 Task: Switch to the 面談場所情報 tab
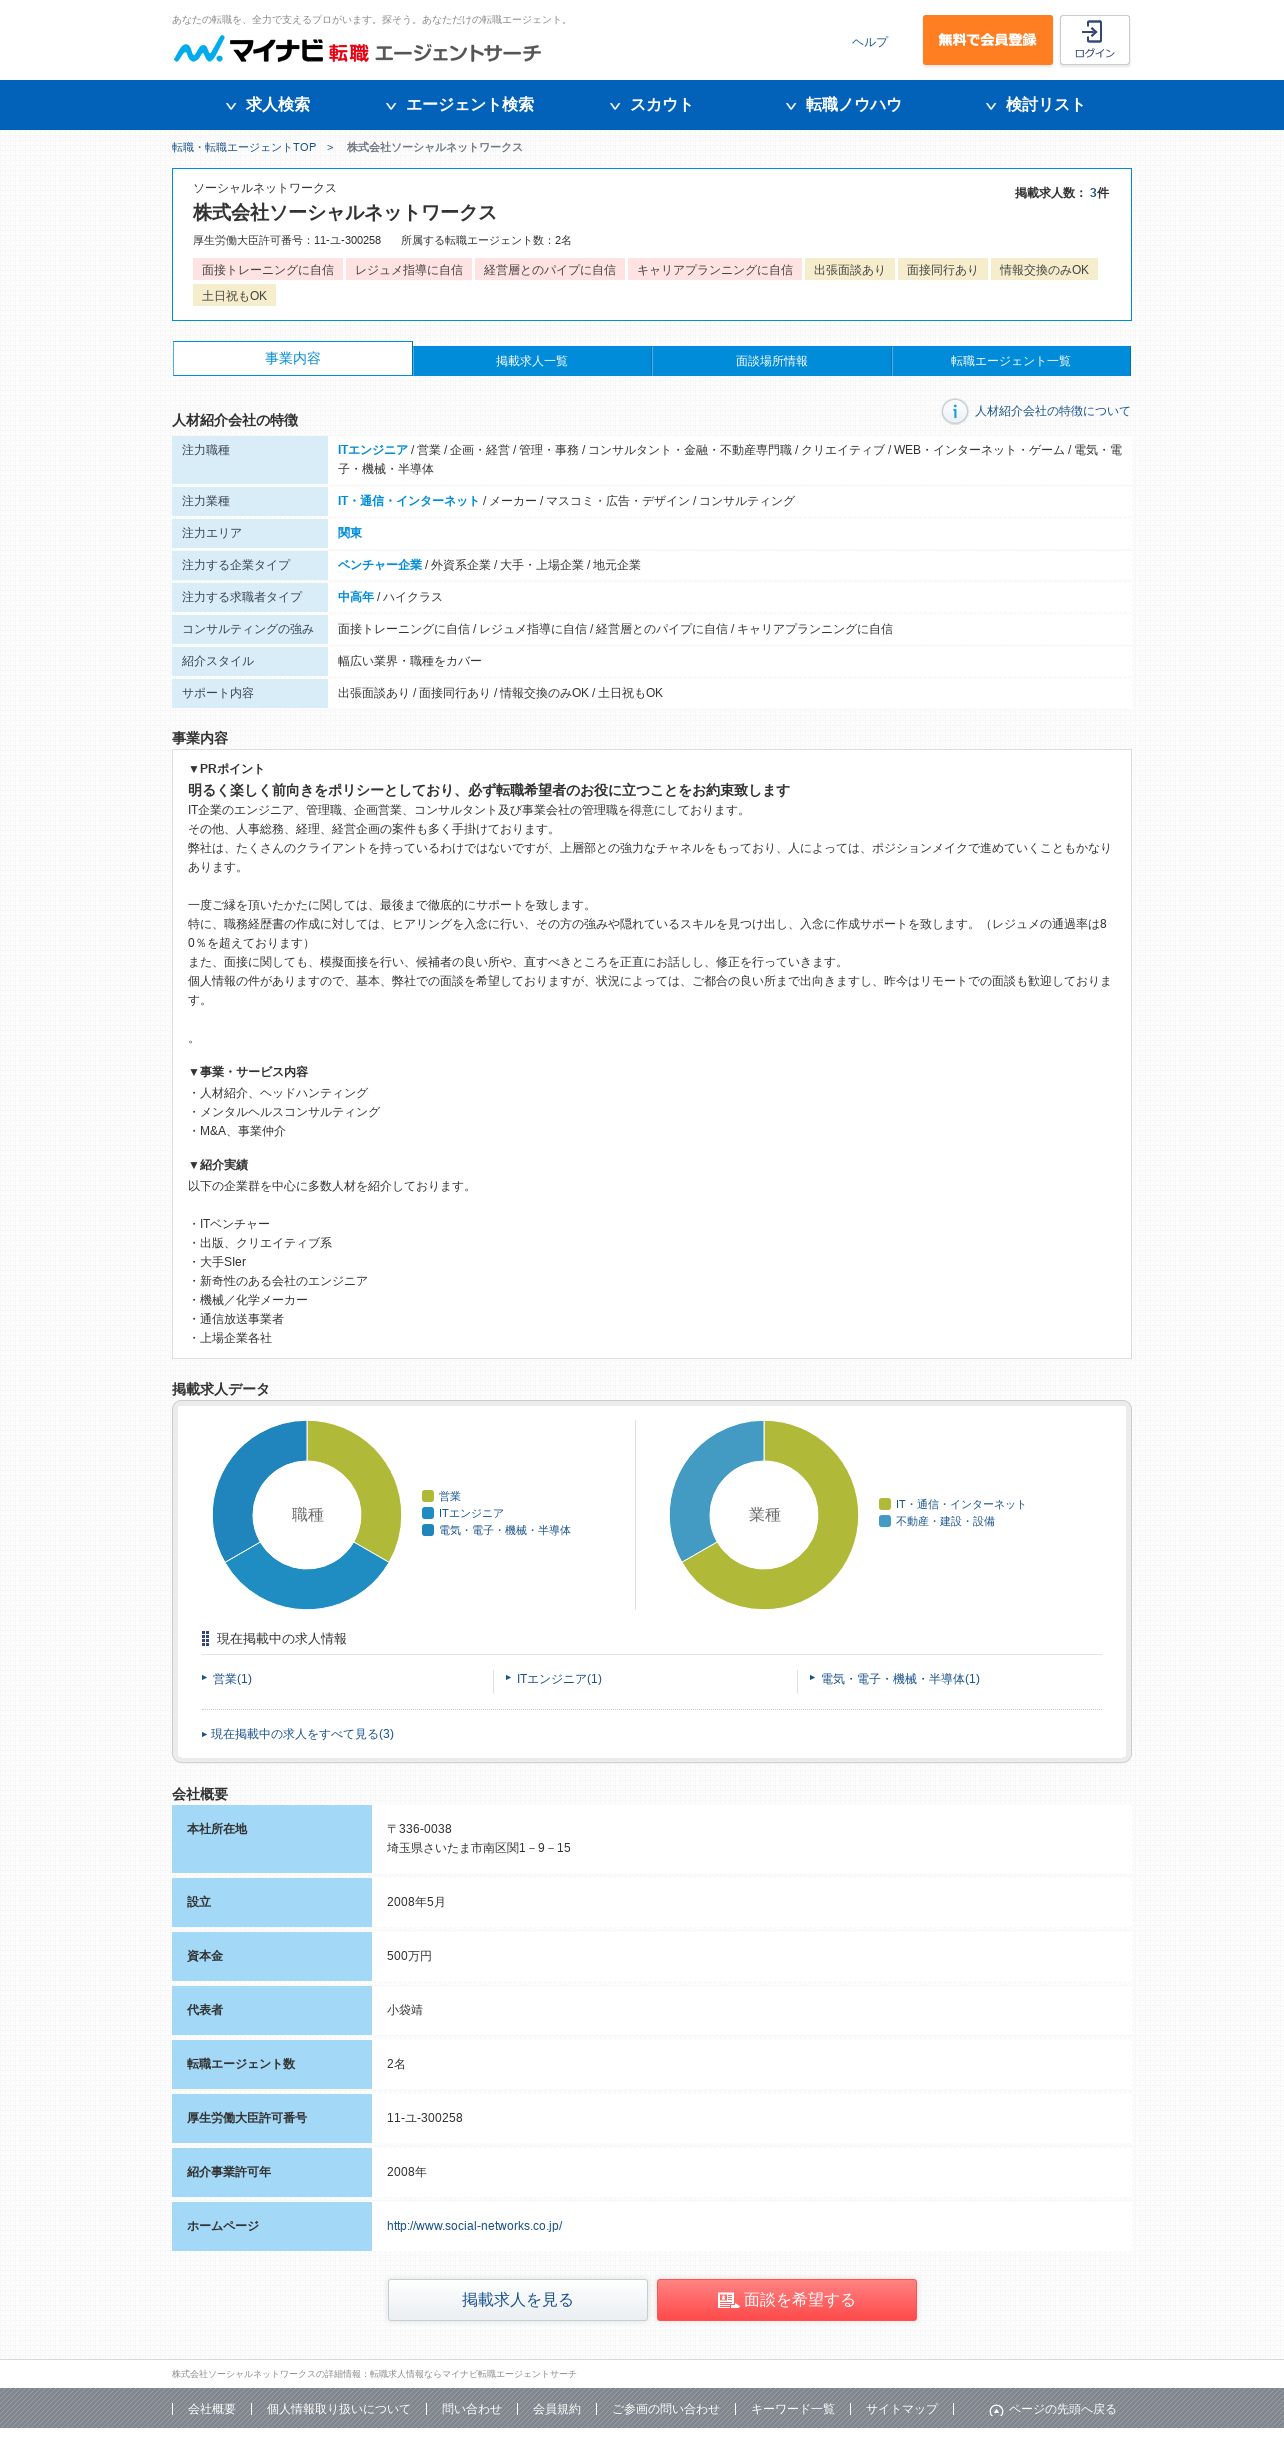(x=772, y=361)
